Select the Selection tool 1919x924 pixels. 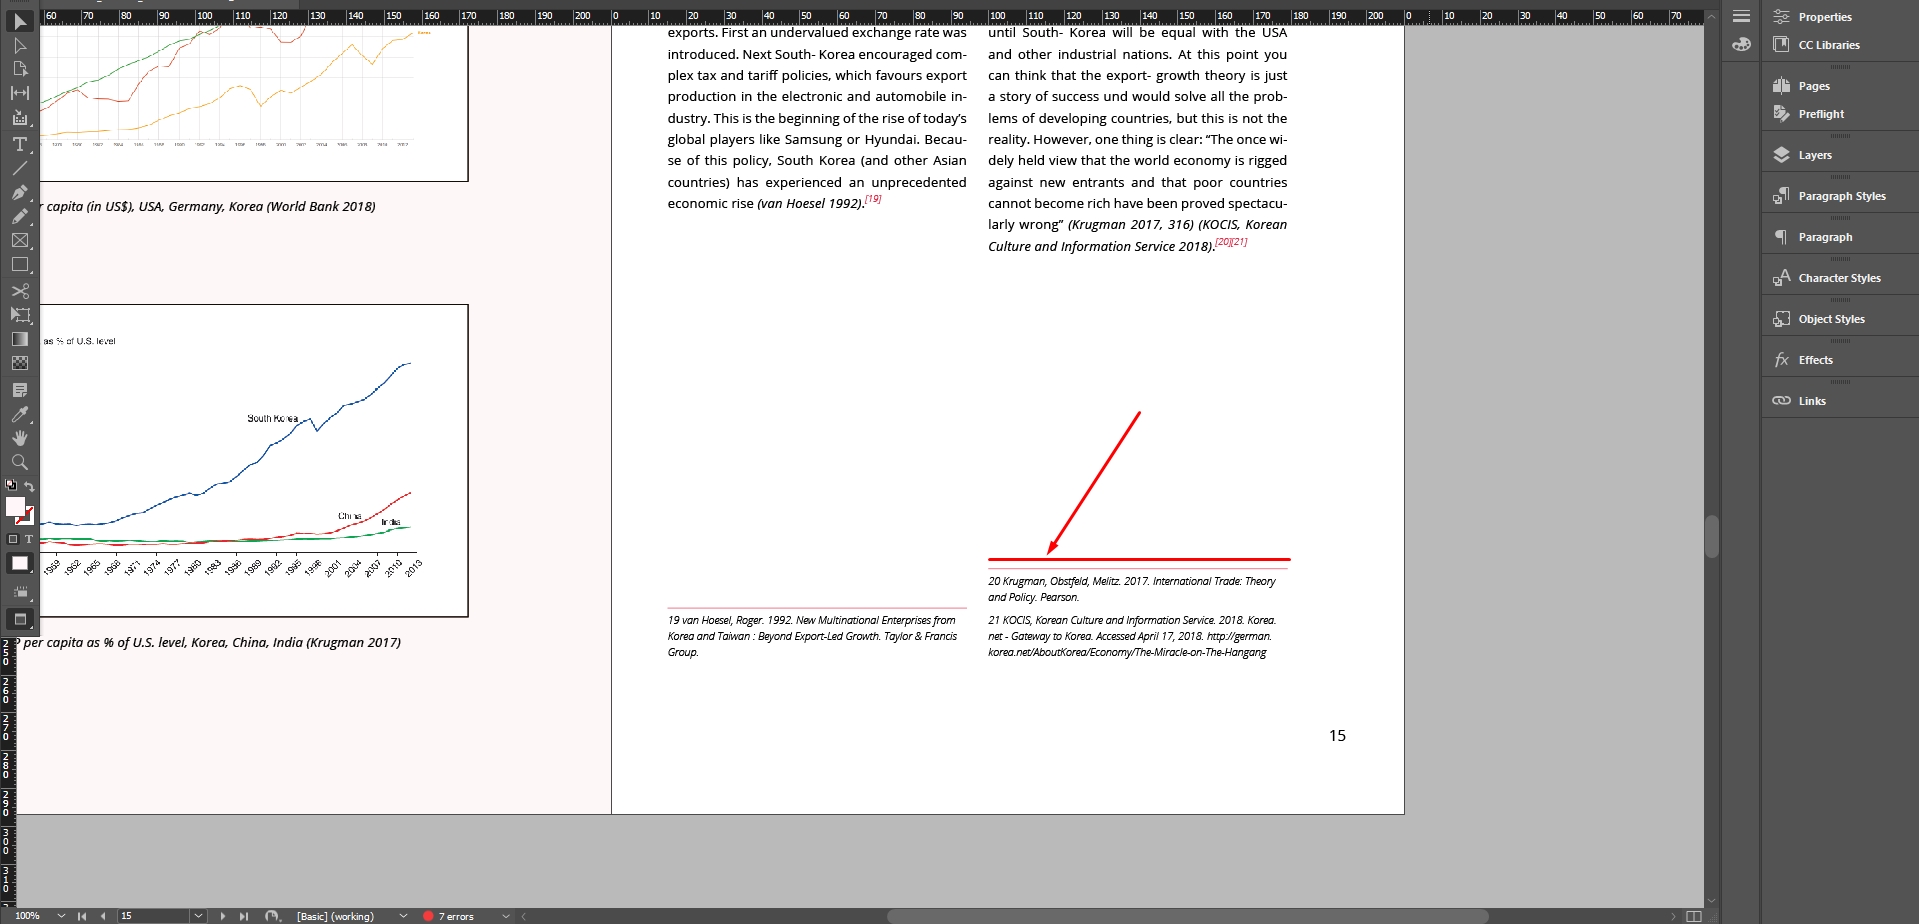[20, 21]
